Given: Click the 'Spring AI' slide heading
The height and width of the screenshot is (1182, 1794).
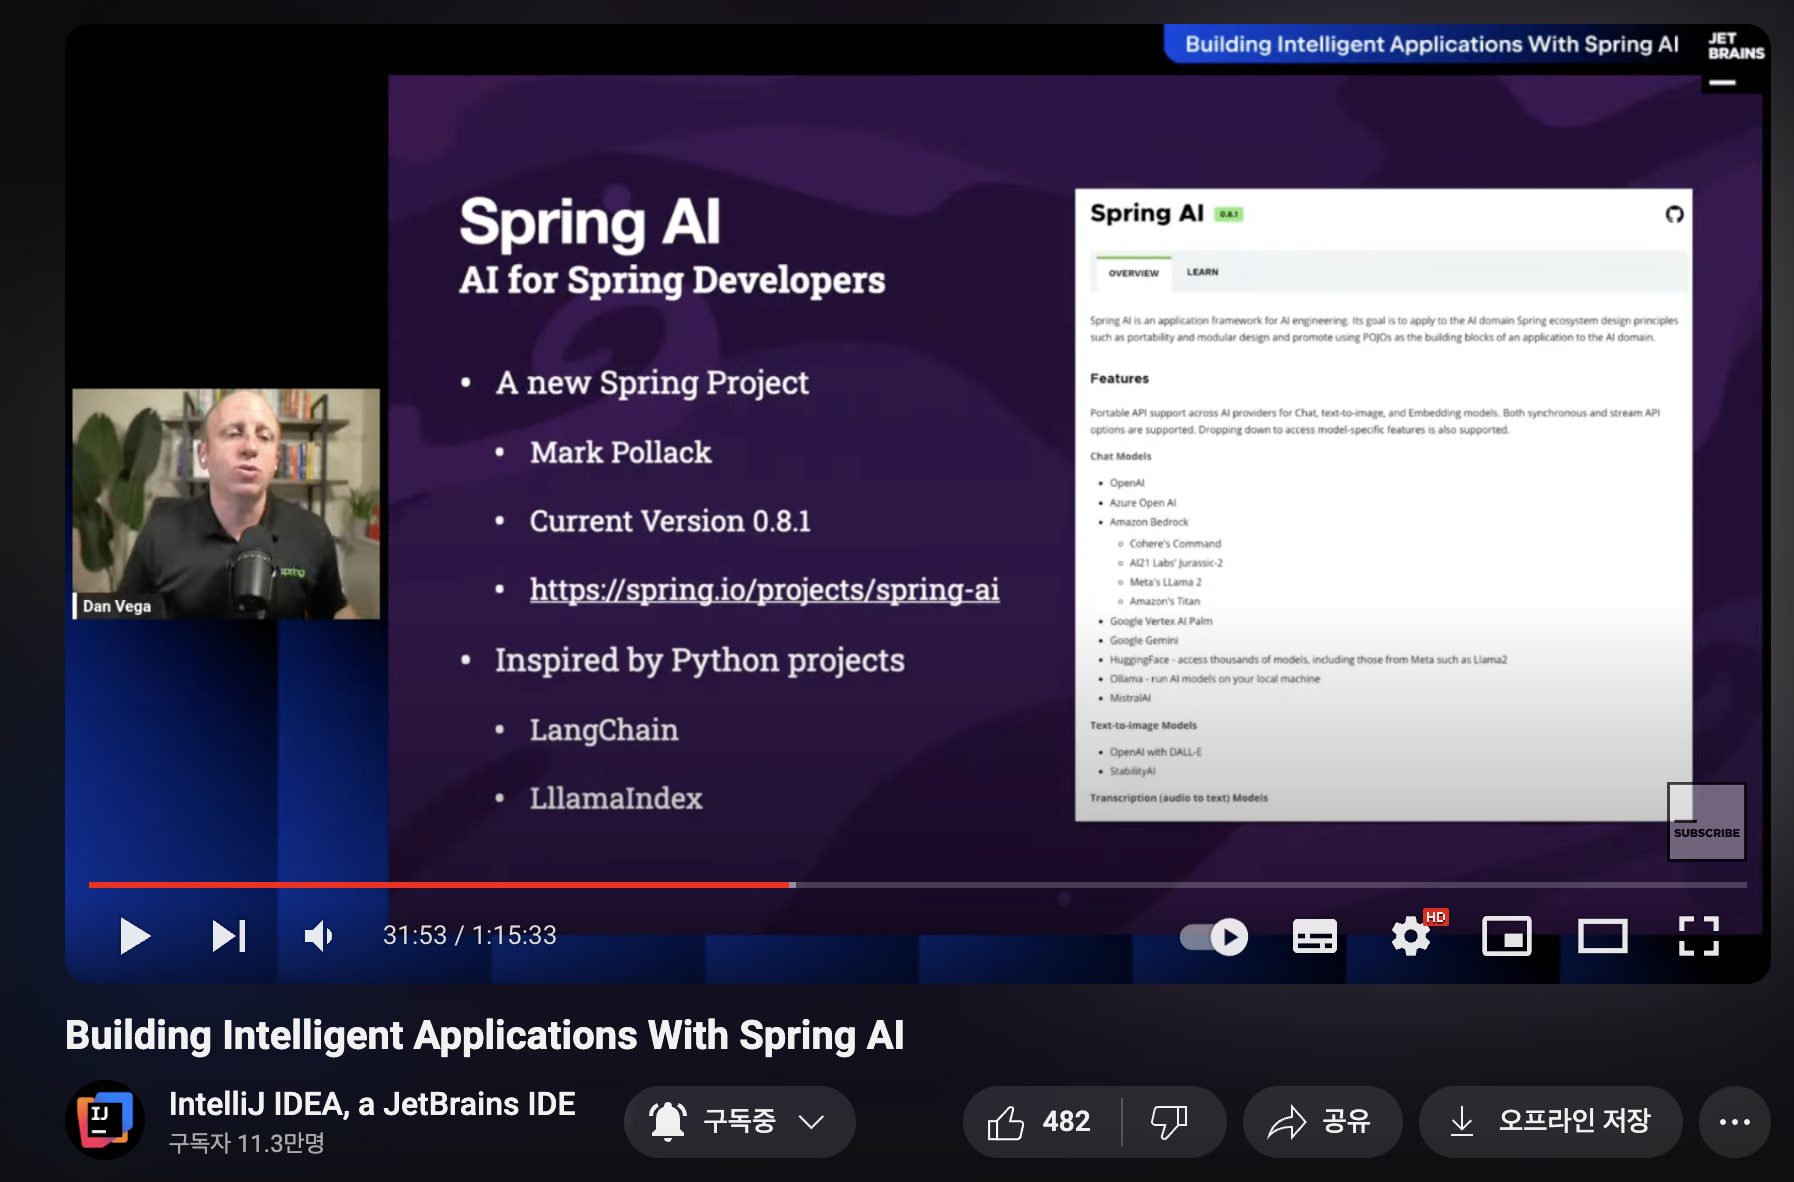Looking at the screenshot, I should coord(589,222).
